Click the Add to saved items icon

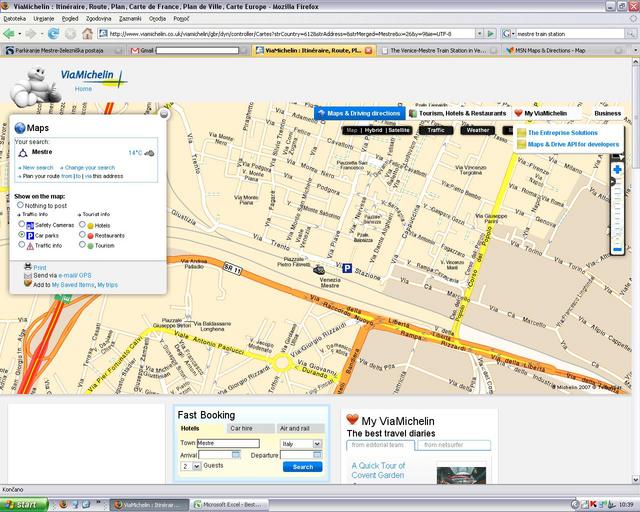point(28,284)
